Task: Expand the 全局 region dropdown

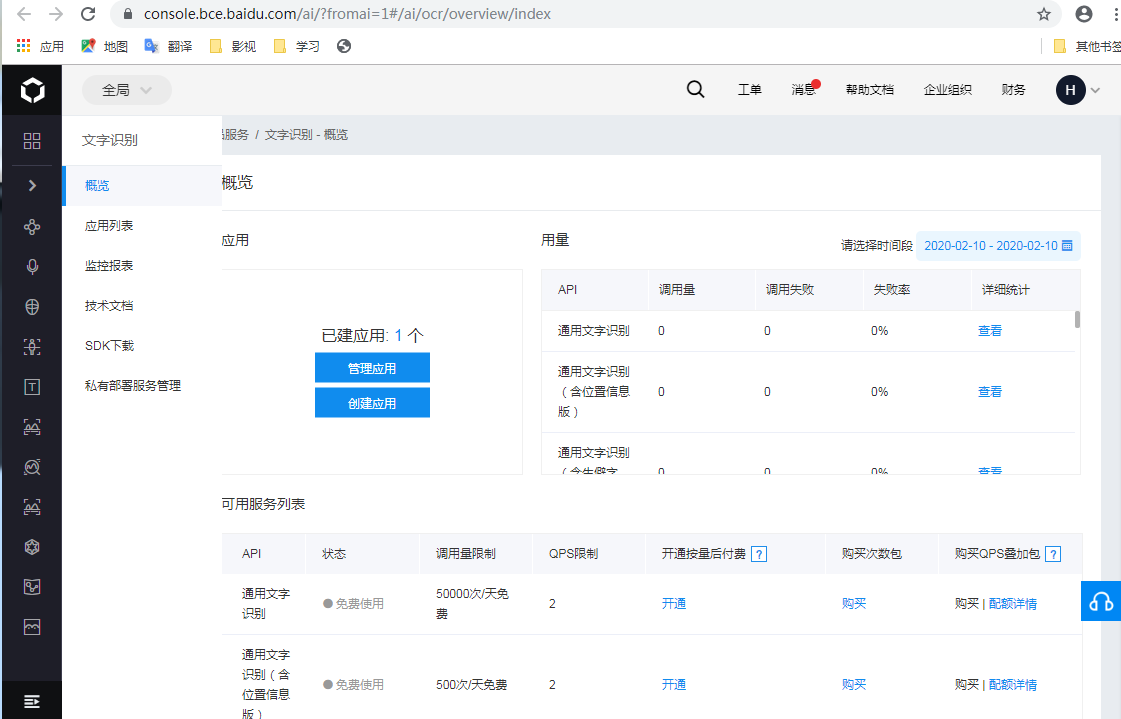Action: click(x=127, y=90)
